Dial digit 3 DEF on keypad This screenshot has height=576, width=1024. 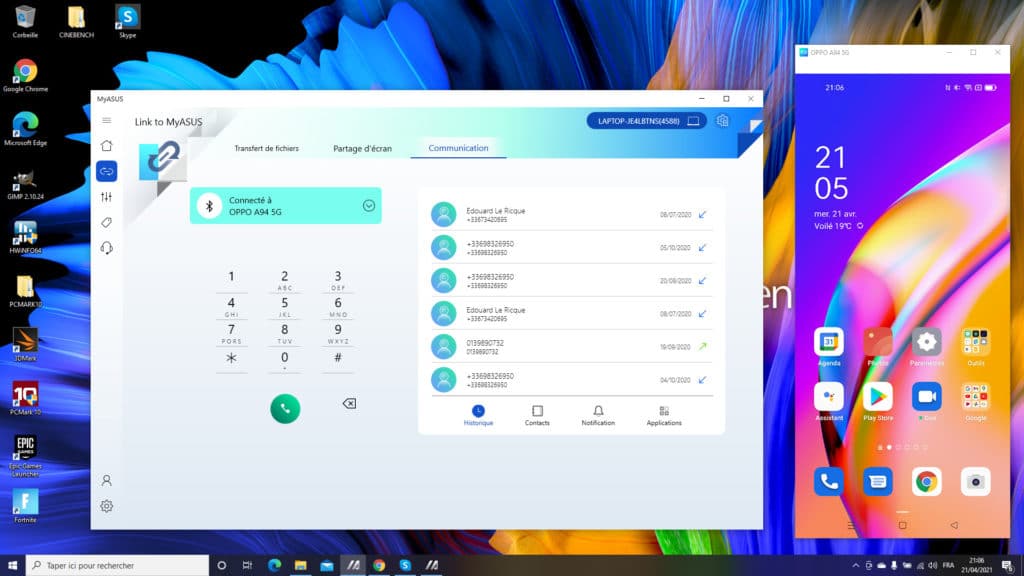[x=338, y=279]
